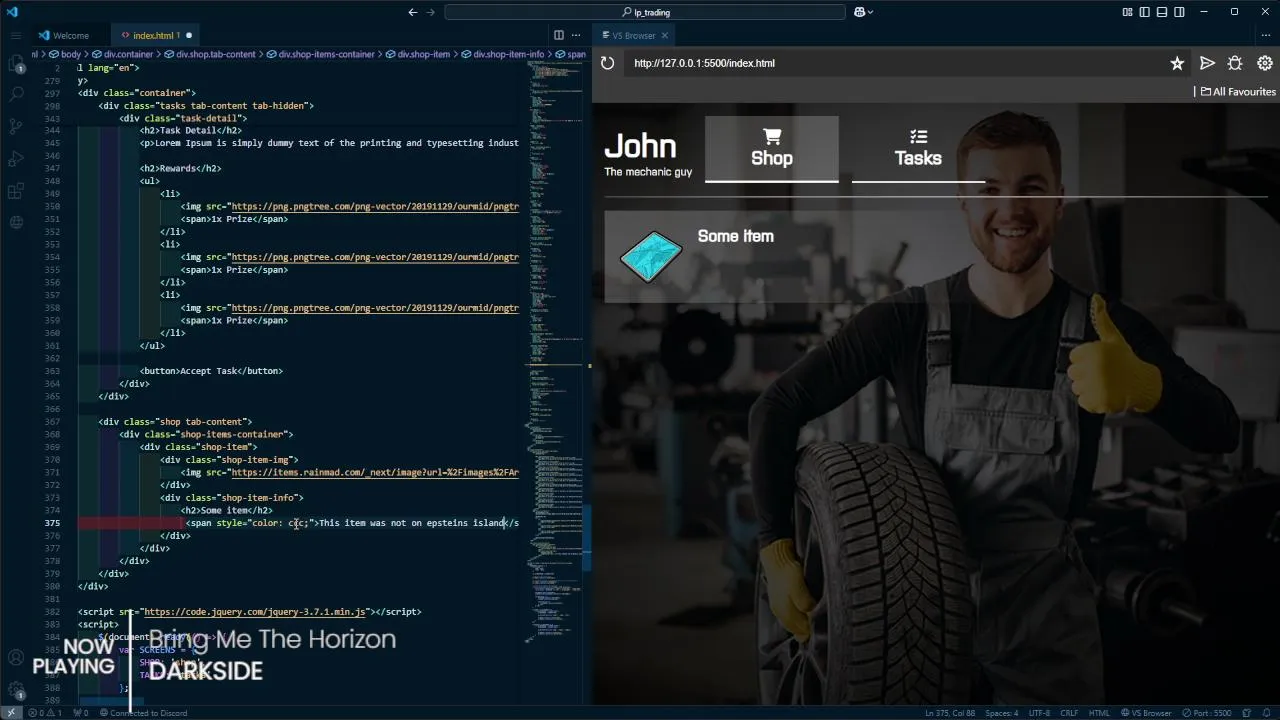Select div.shop.tab-content in the breadcrumb
The height and width of the screenshot is (720, 1280).
point(209,54)
